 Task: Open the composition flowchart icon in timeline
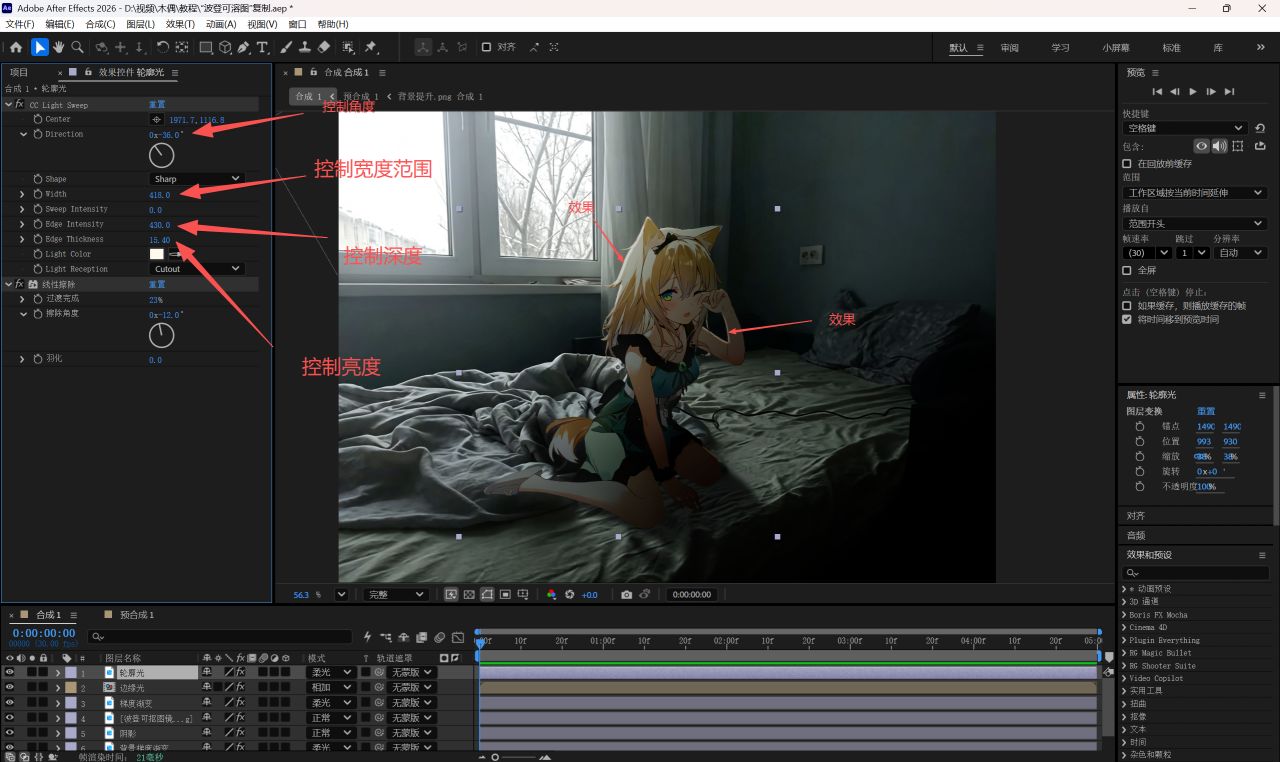pyautogui.click(x=386, y=637)
